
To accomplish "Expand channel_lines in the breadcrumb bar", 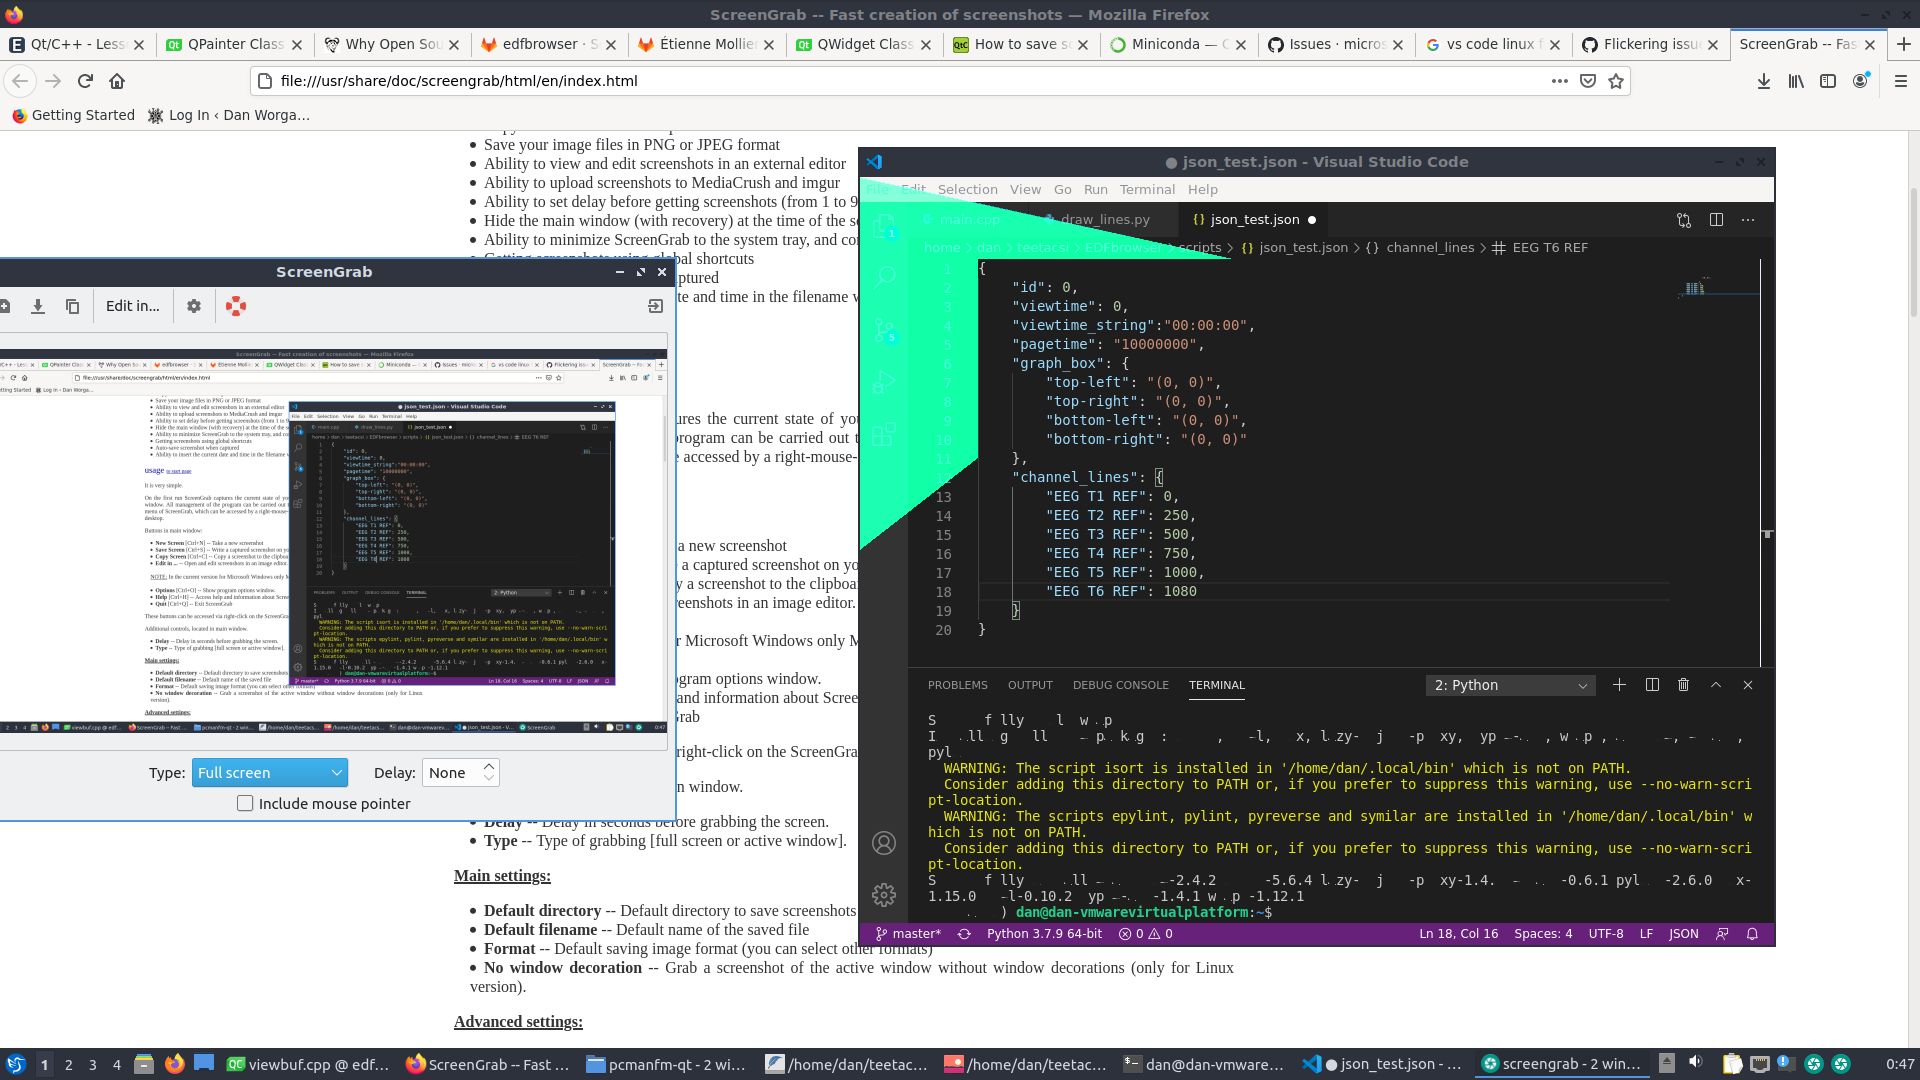I will (x=1430, y=247).
